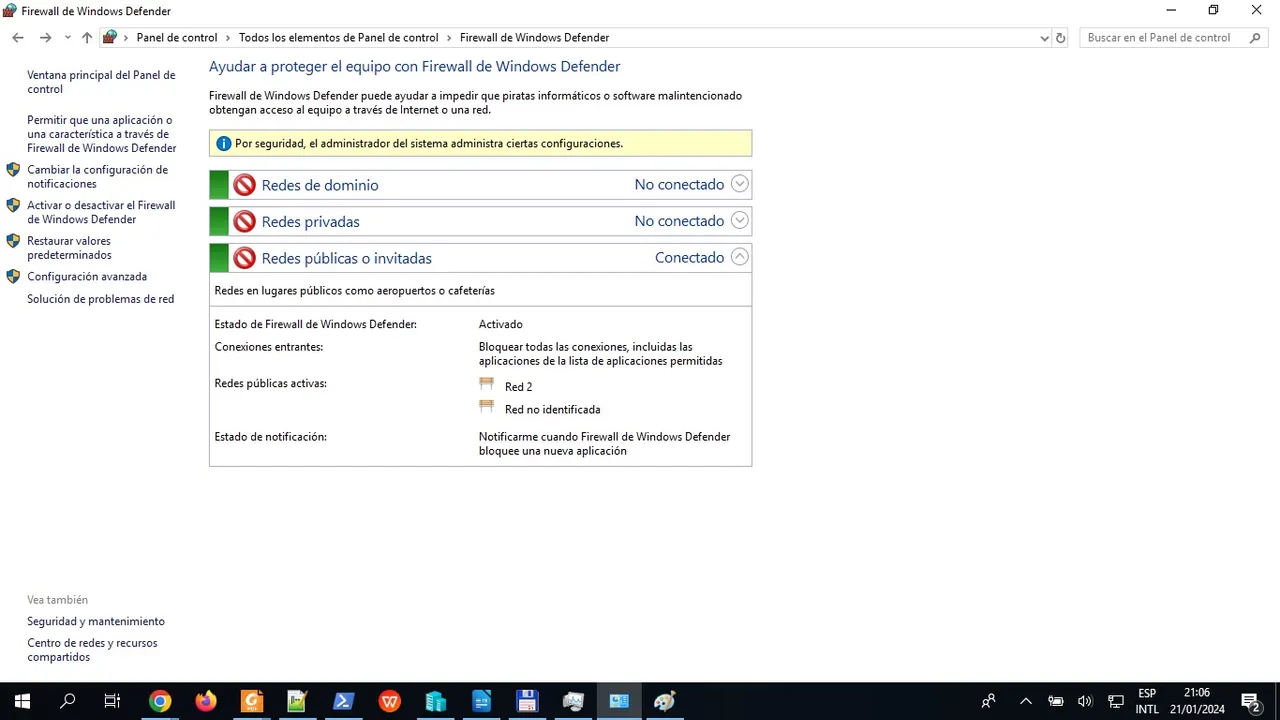Go up one level with up arrow
Screen dimensions: 1280x720
point(87,38)
